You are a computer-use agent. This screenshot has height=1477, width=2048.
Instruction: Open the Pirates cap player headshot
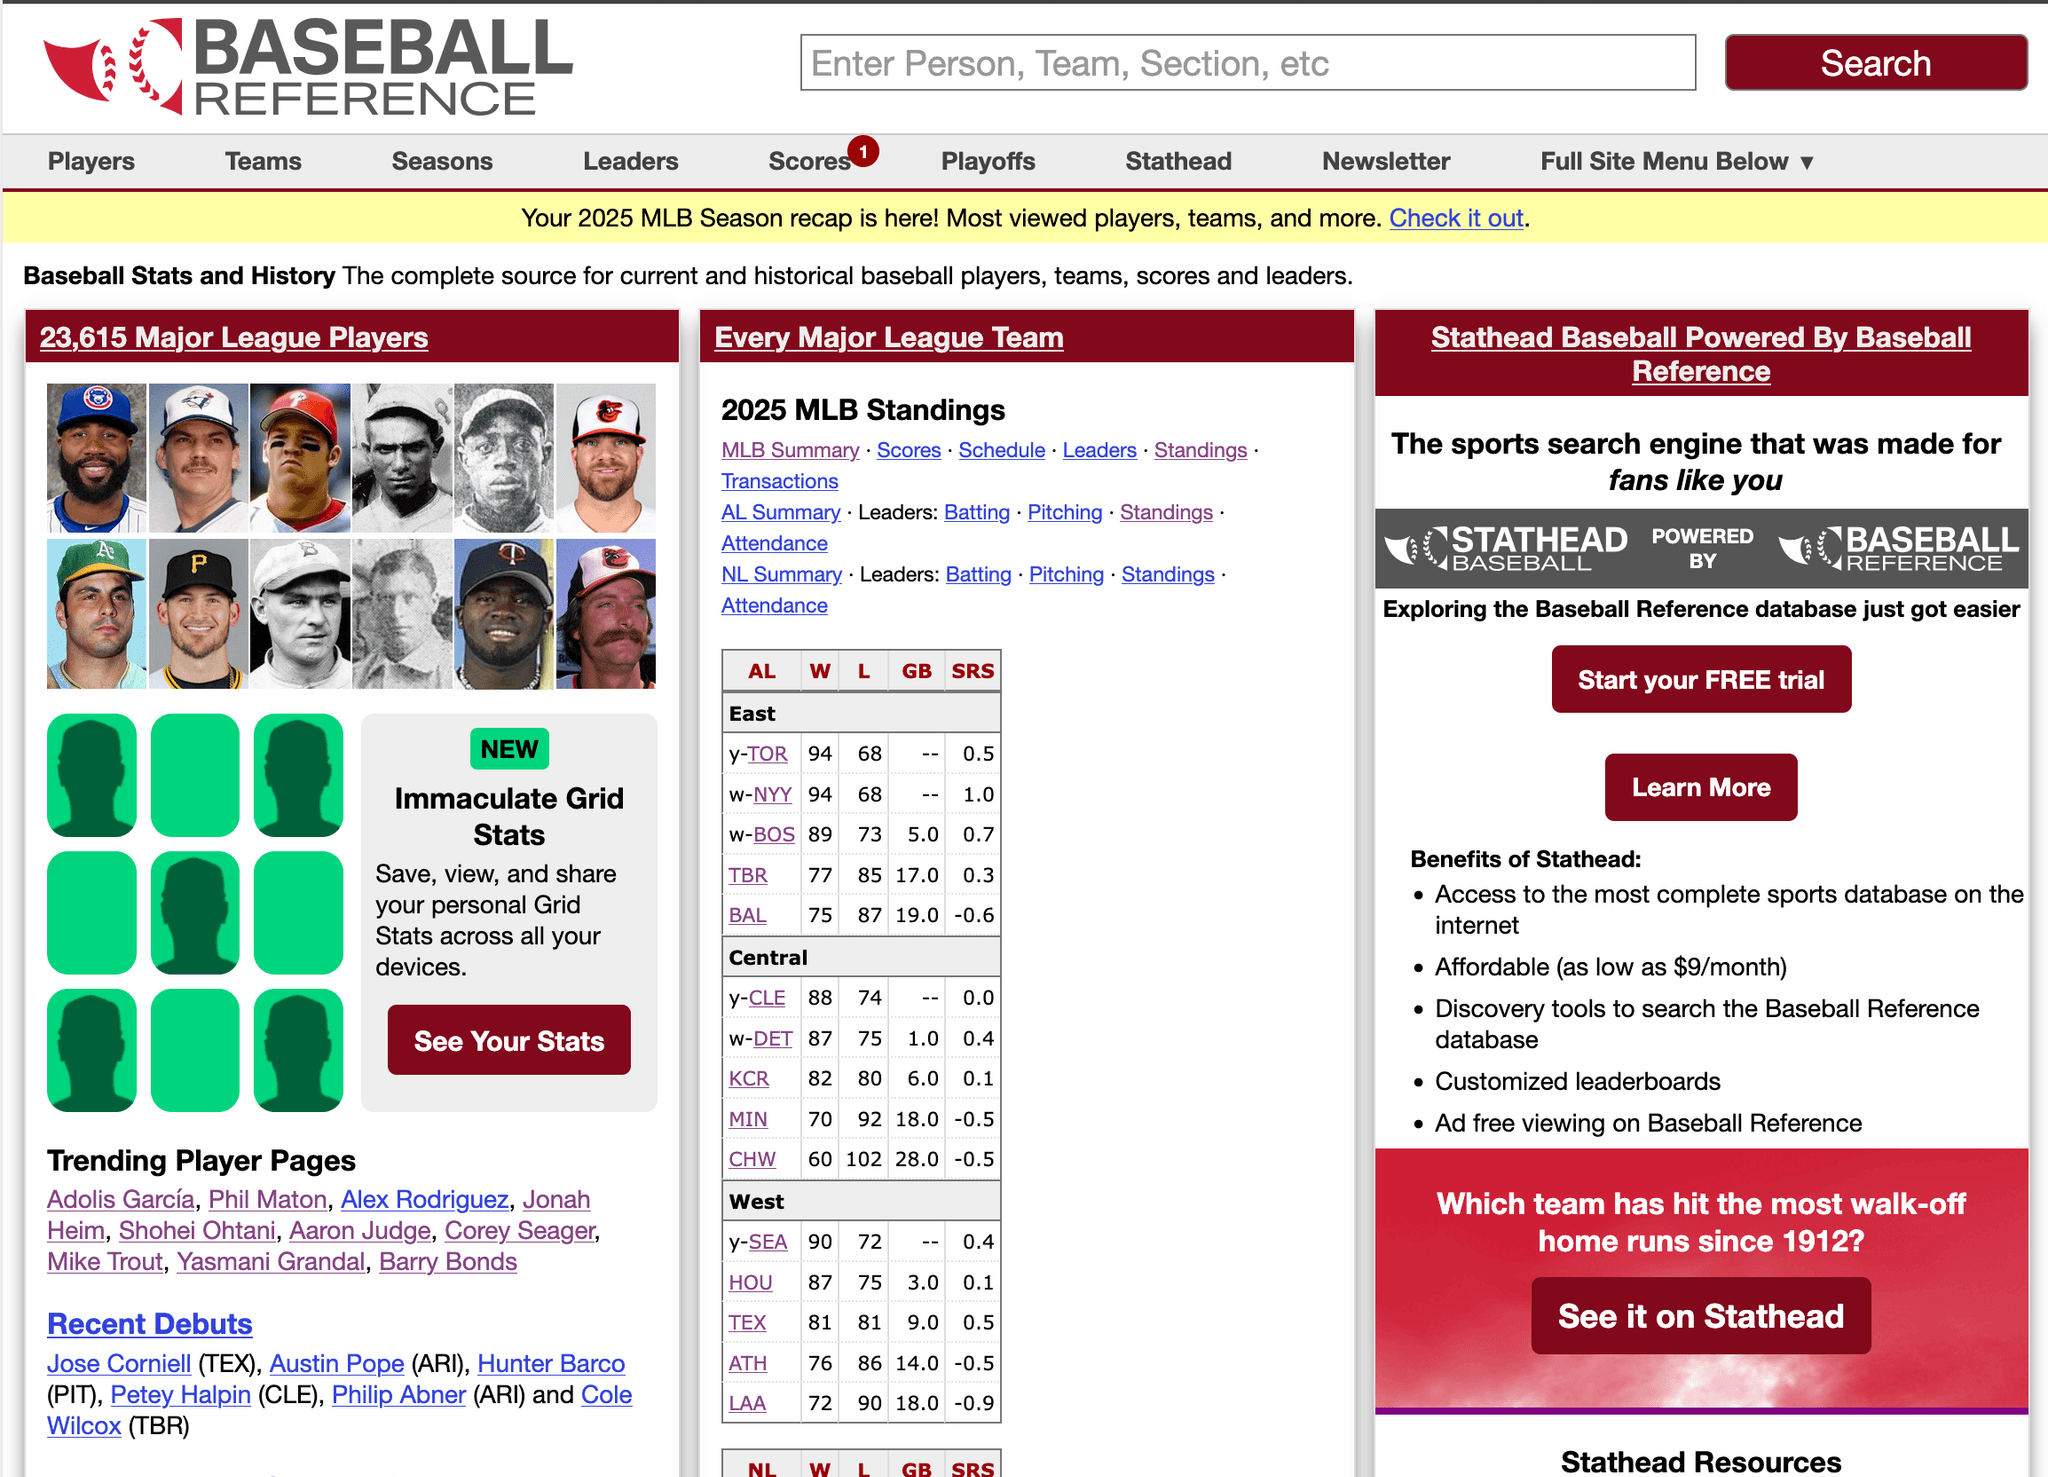click(x=199, y=613)
